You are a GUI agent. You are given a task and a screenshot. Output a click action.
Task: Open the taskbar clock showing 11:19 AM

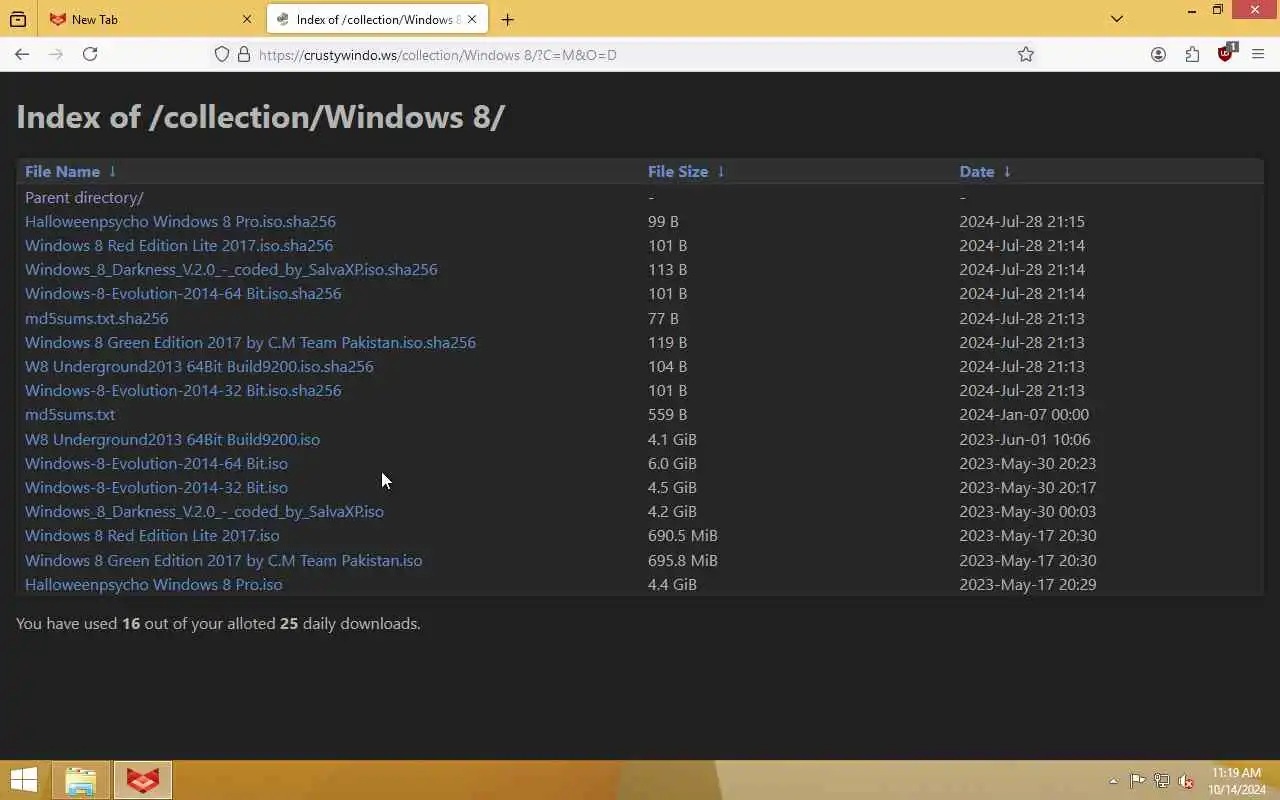(x=1236, y=781)
